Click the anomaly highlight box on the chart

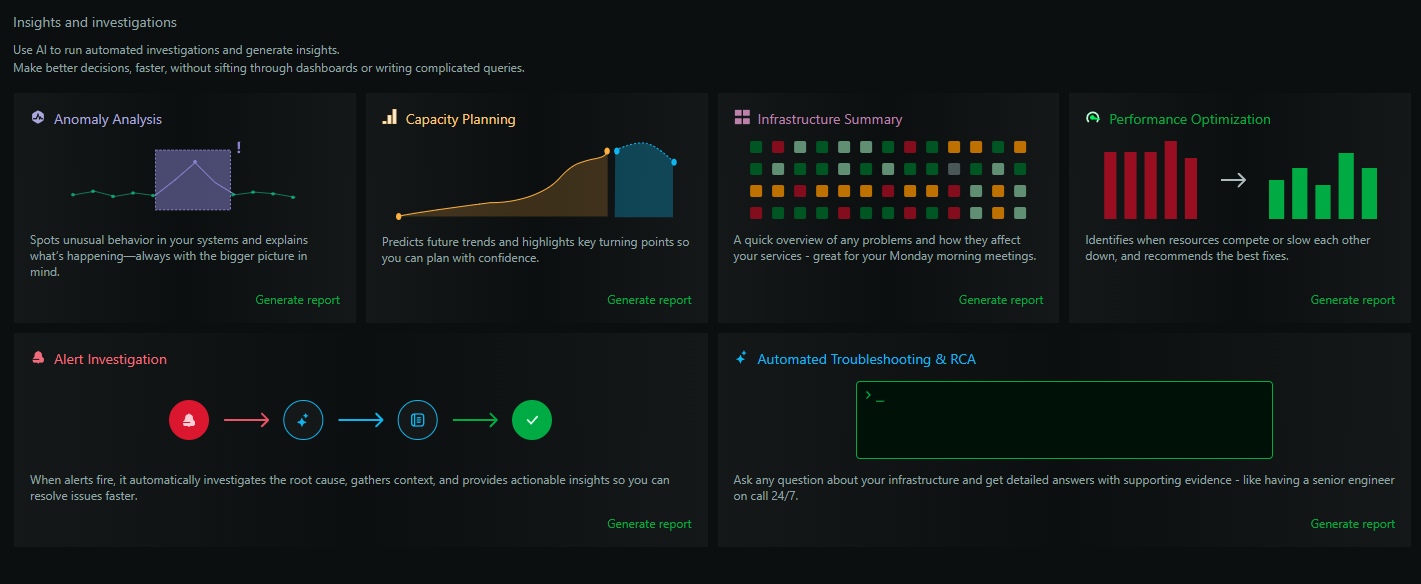pos(193,181)
